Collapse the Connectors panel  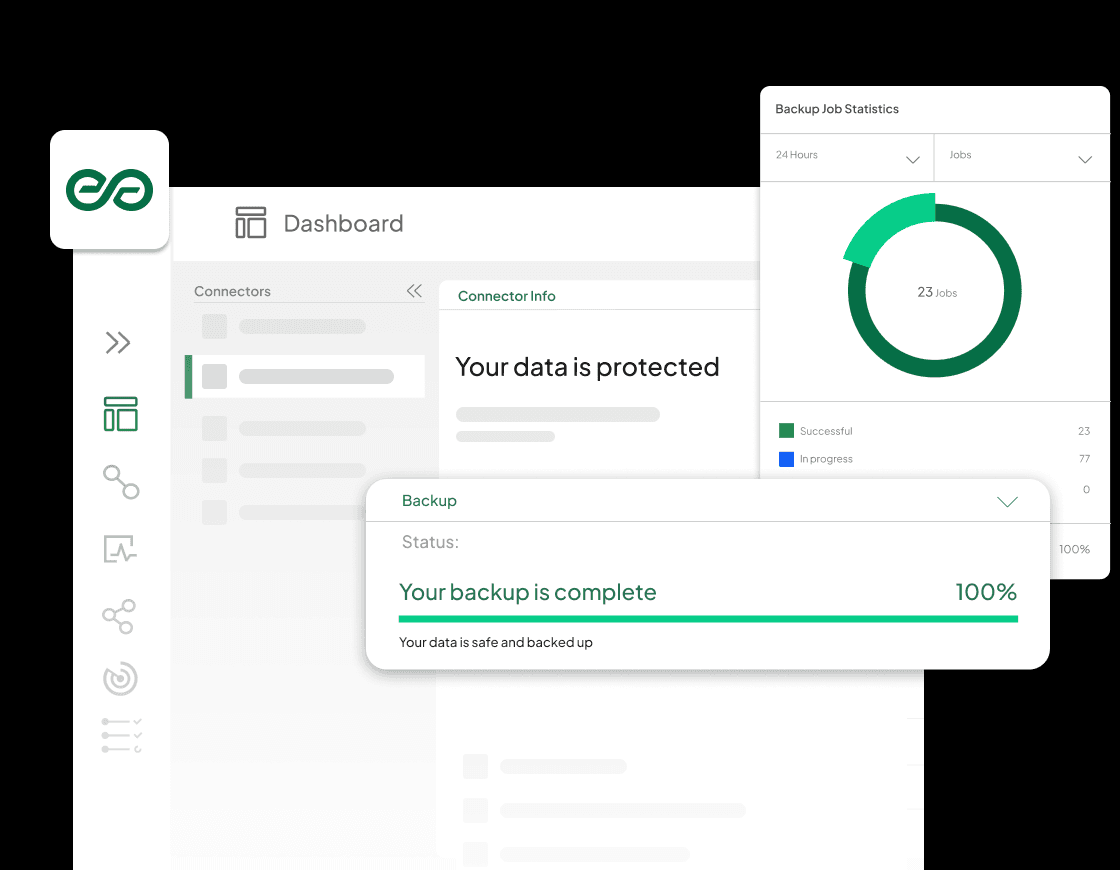pos(414,291)
